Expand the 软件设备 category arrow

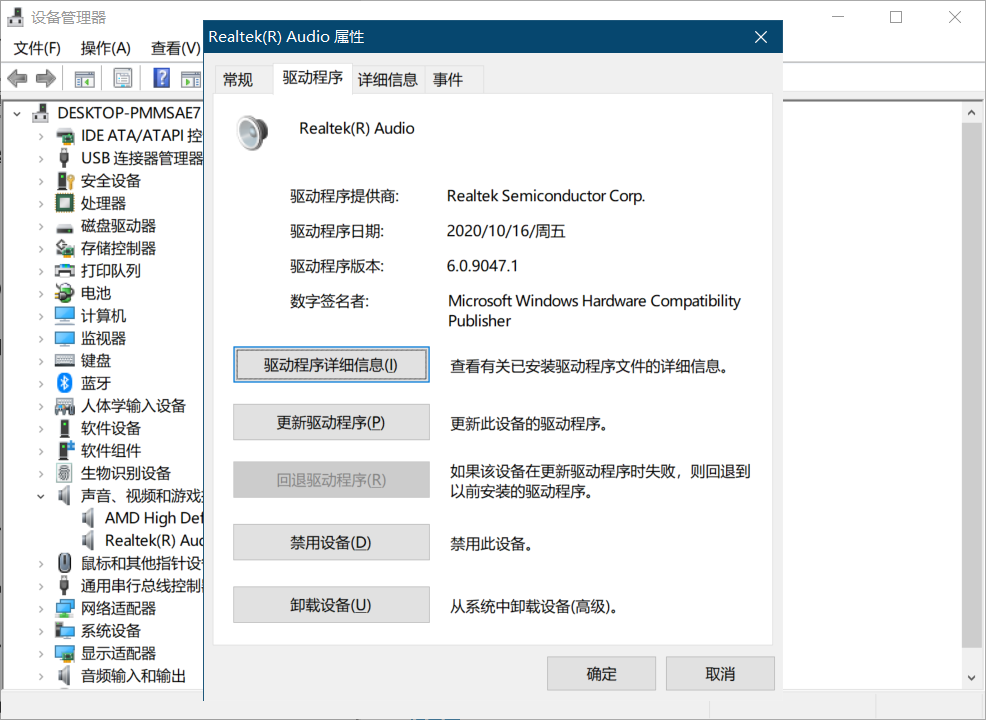click(x=41, y=429)
